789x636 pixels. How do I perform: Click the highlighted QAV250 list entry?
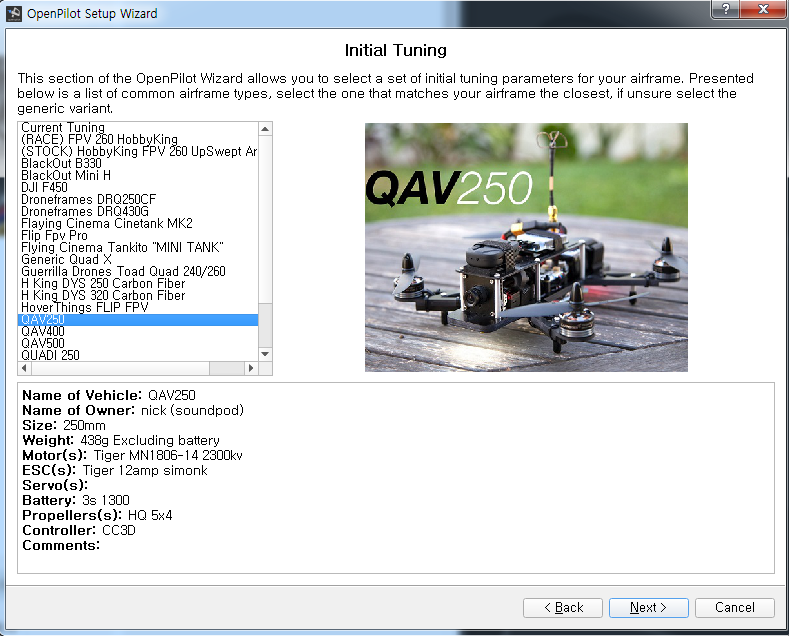pos(138,320)
